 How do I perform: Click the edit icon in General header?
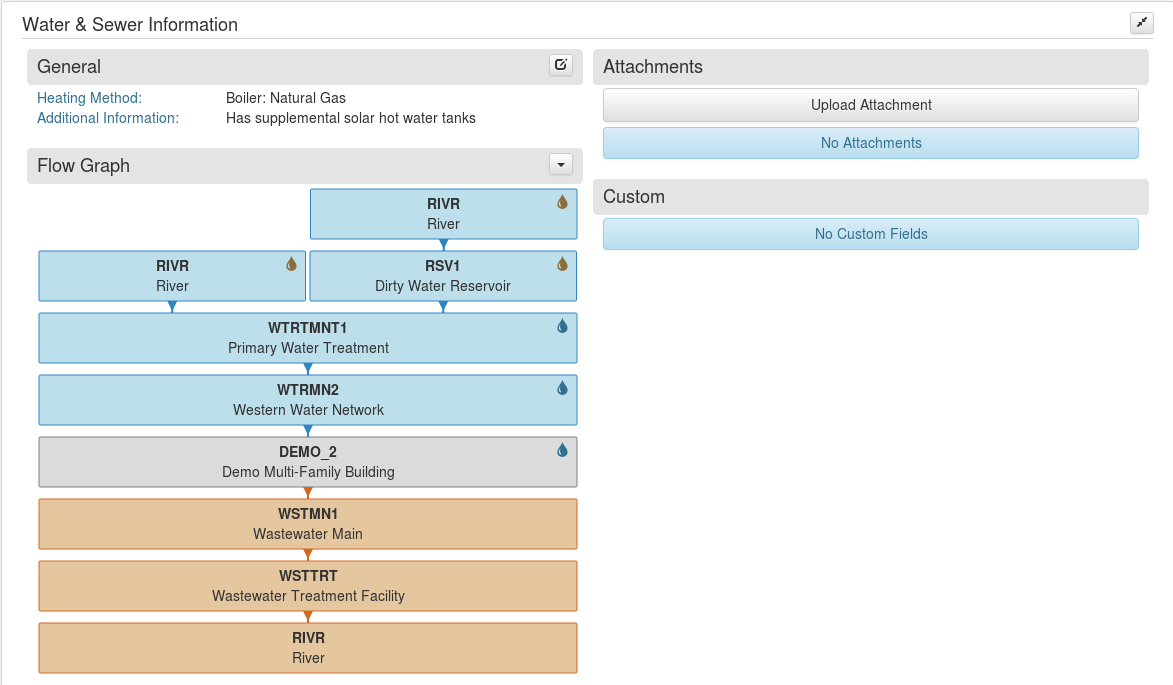click(560, 65)
